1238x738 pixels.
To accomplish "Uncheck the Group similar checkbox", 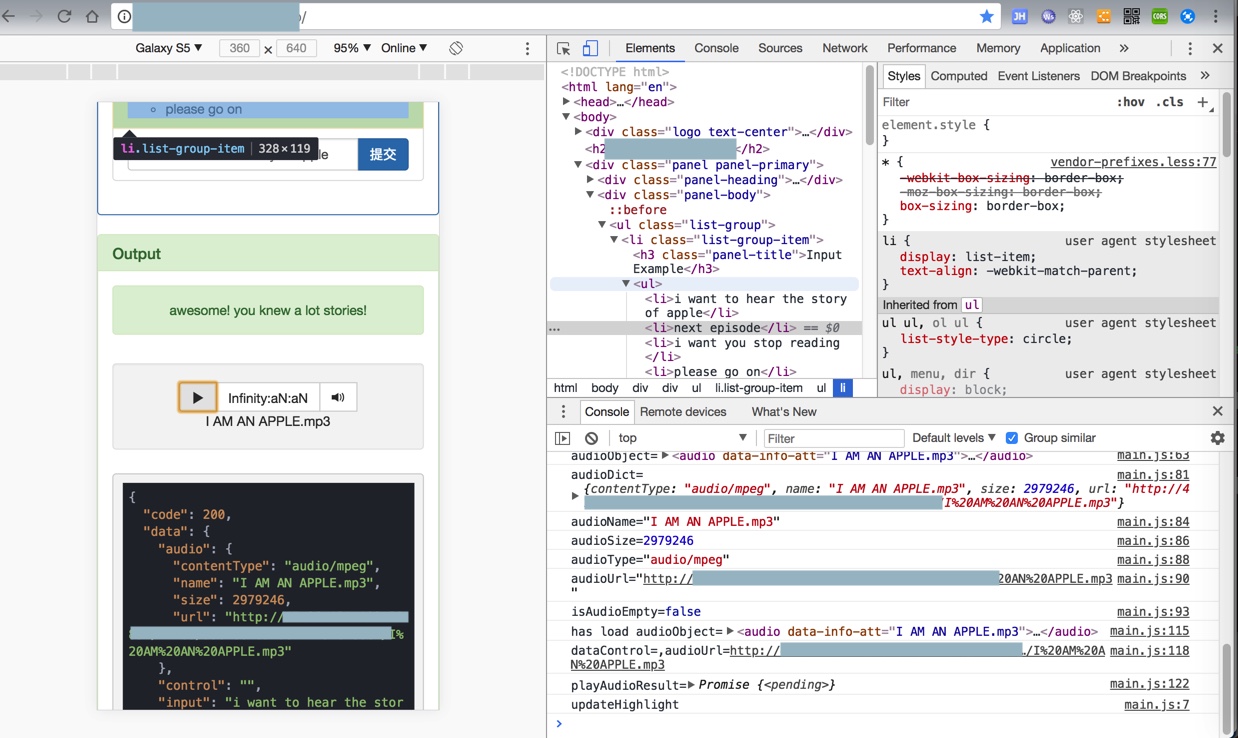I will [1012, 438].
